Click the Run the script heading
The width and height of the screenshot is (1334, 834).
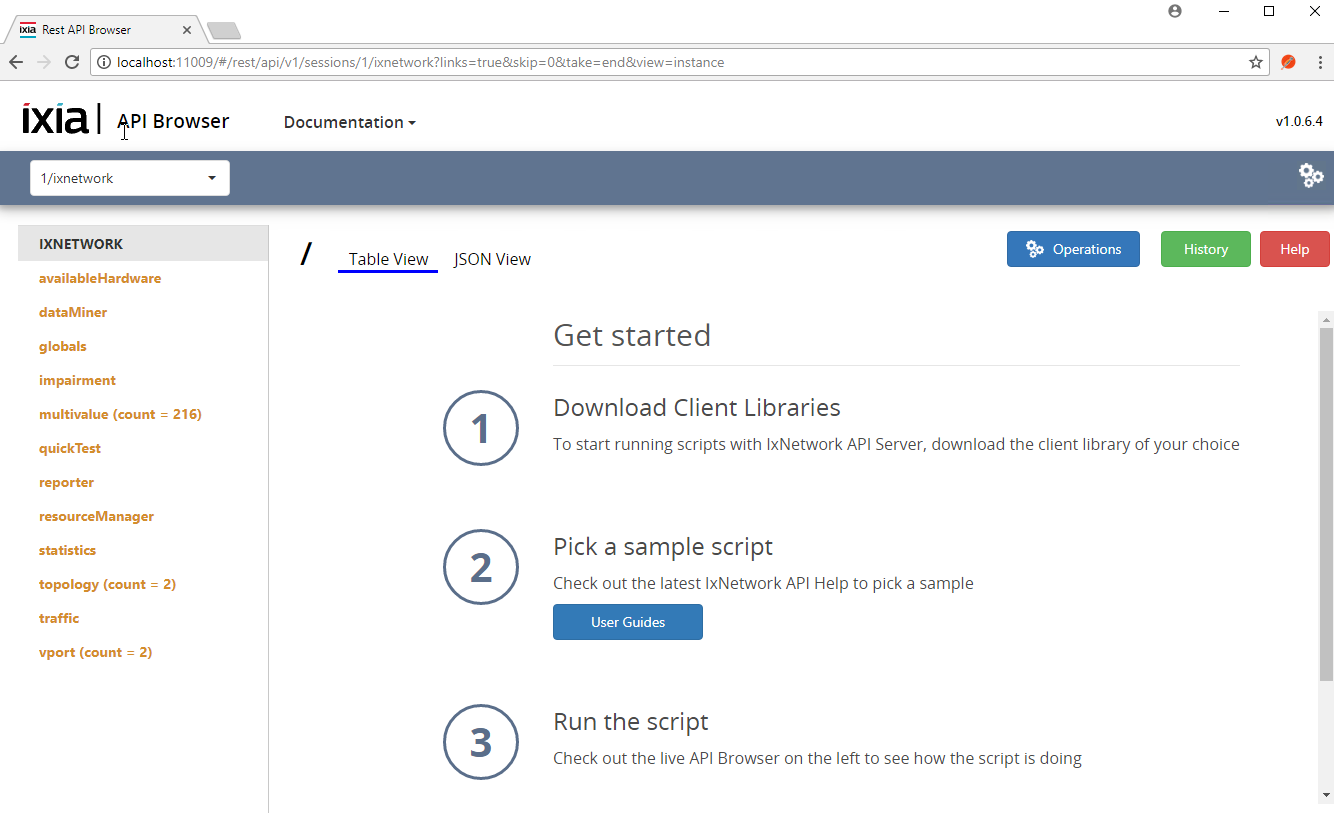(x=631, y=722)
